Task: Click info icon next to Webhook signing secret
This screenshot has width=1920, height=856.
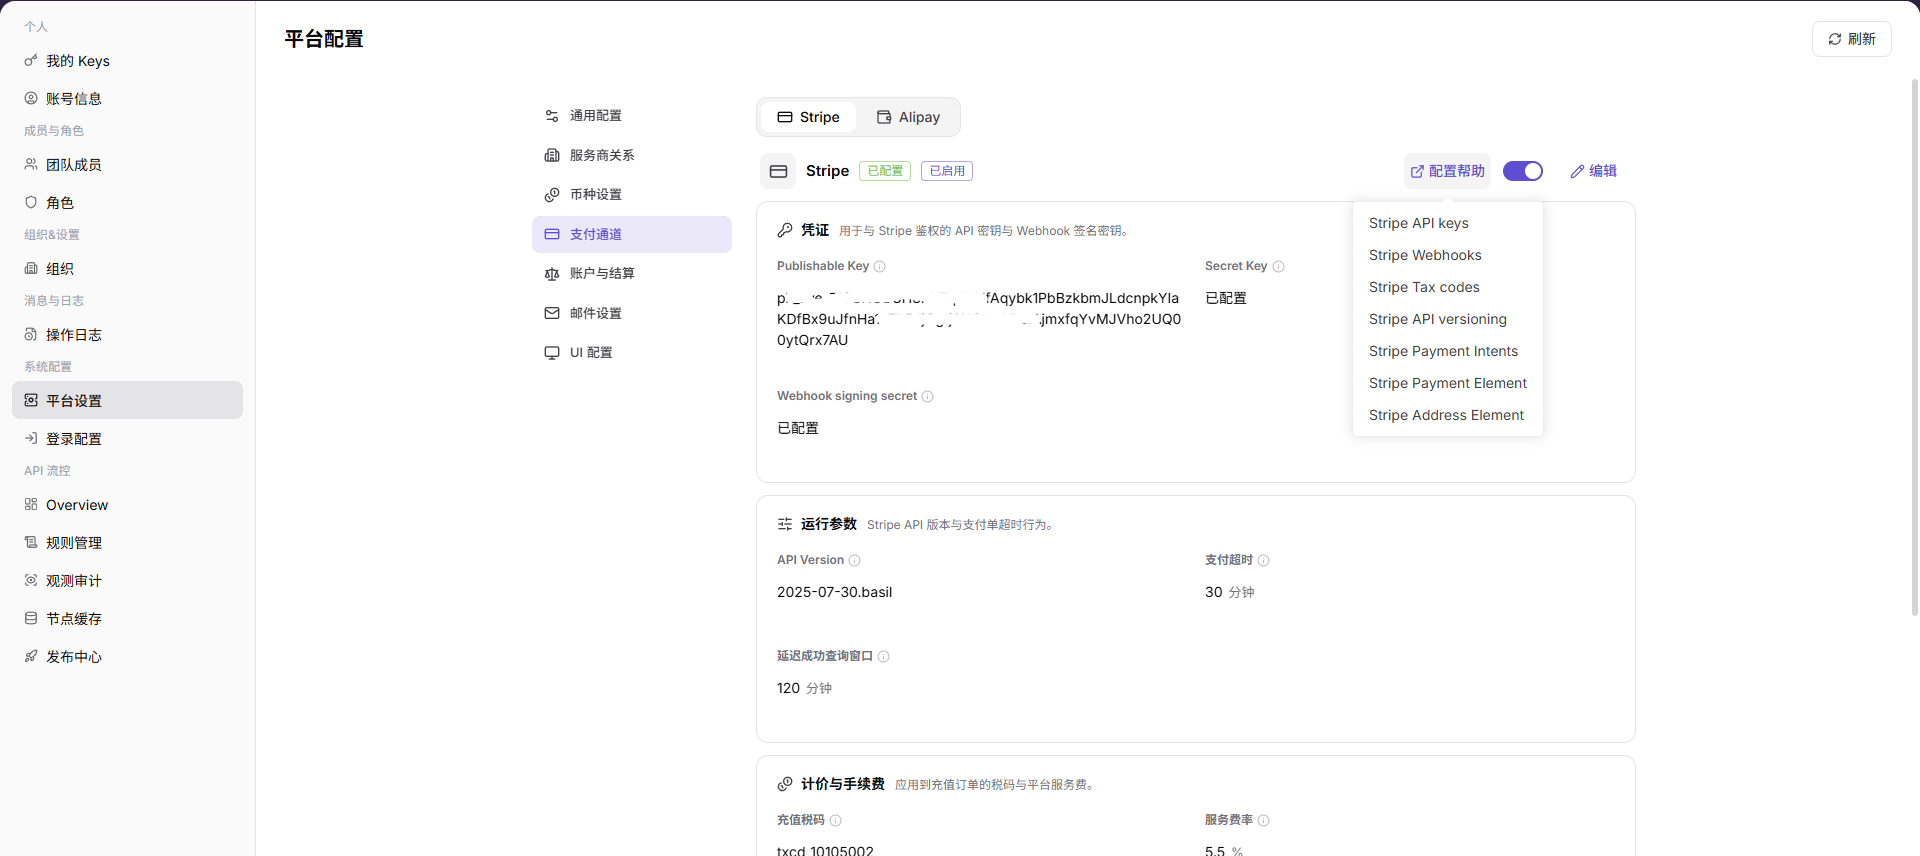Action: pyautogui.click(x=928, y=396)
